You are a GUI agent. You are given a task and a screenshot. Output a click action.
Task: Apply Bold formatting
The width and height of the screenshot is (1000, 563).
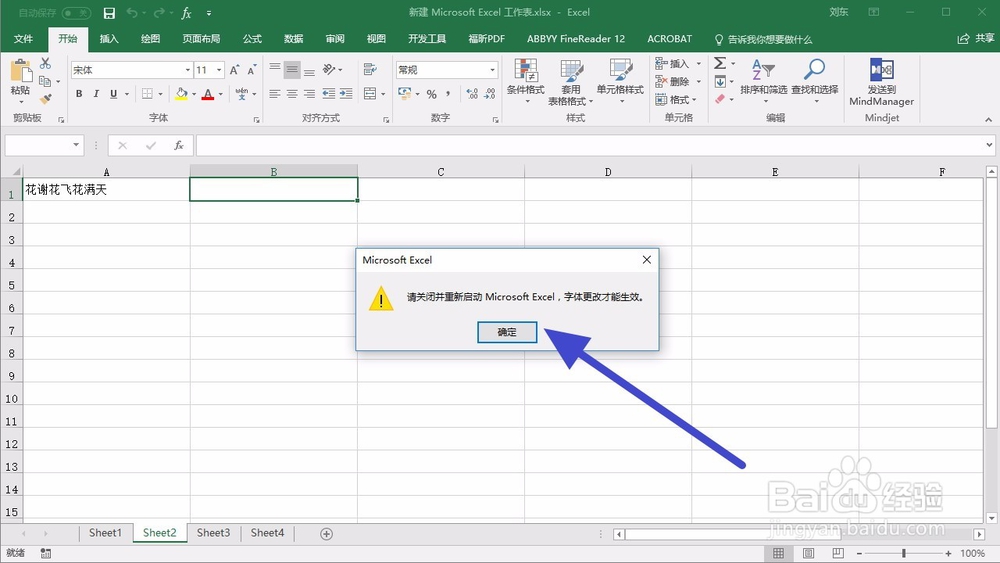pyautogui.click(x=79, y=94)
